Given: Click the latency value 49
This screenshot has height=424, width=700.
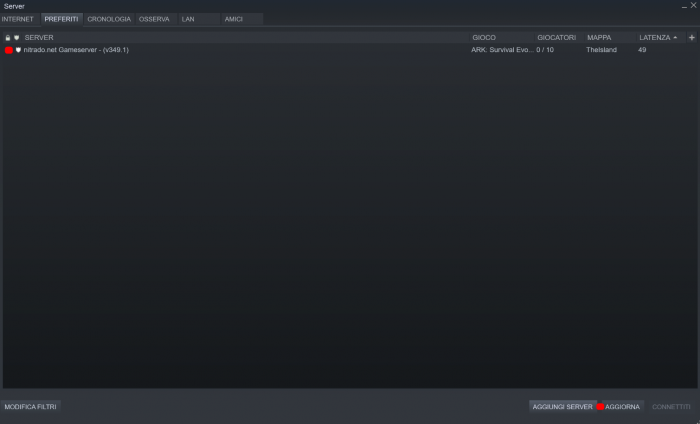Looking at the screenshot, I should pyautogui.click(x=642, y=50).
